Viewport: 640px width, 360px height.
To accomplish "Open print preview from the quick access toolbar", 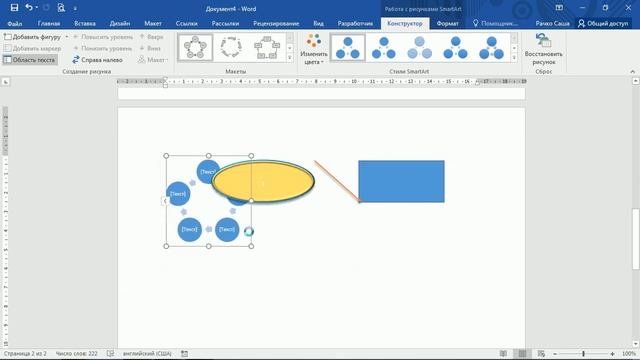I will 61,8.
